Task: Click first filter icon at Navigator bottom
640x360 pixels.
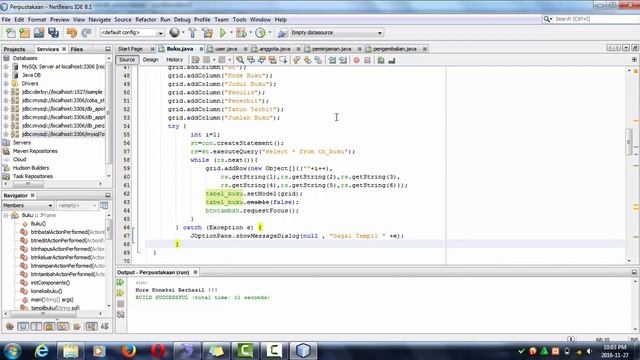Action: coord(10,326)
